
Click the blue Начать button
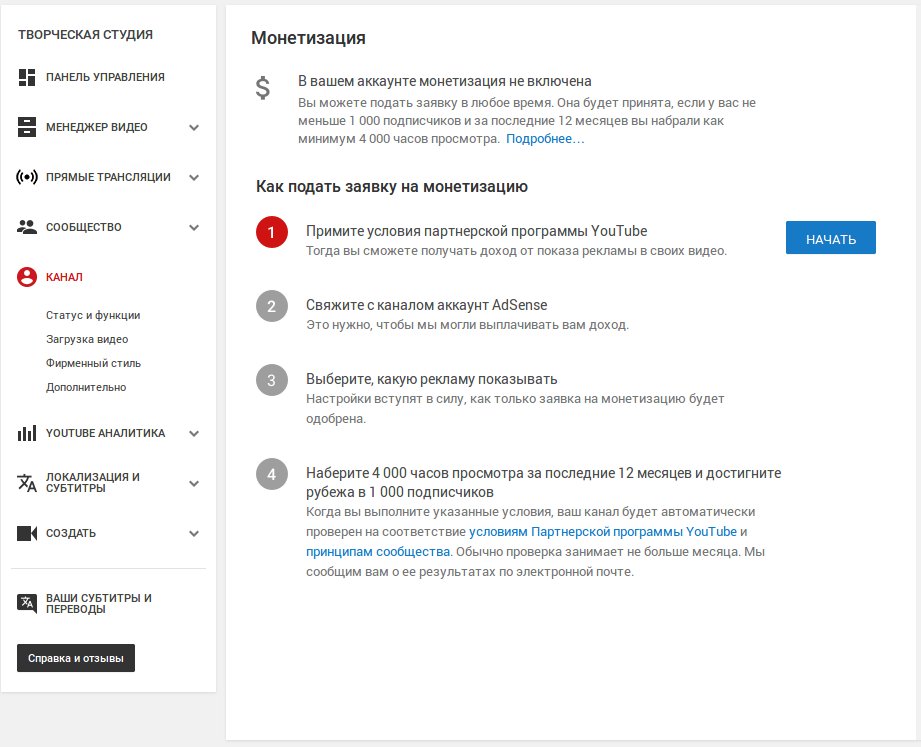point(831,238)
